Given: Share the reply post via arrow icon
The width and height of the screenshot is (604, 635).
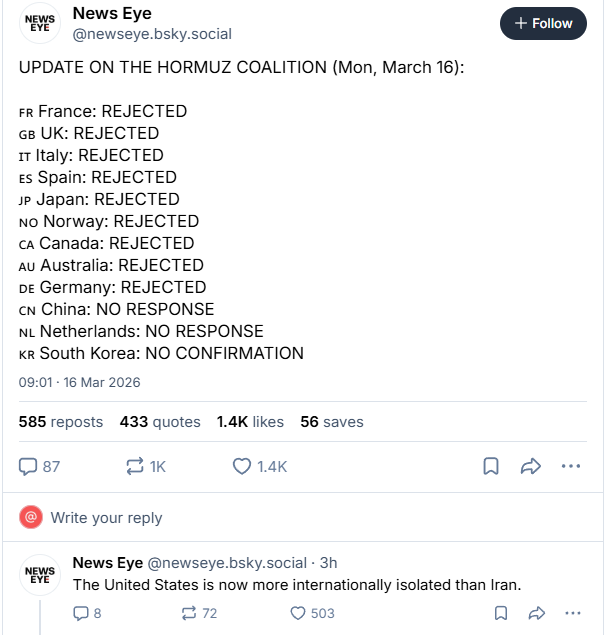Looking at the screenshot, I should point(536,613).
